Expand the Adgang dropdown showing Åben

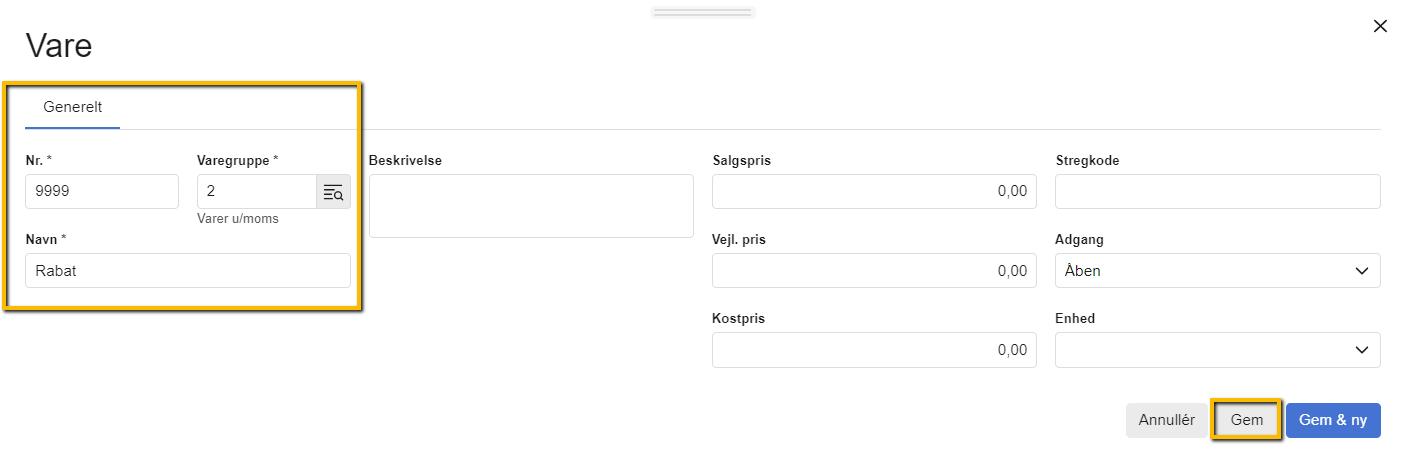pyautogui.click(x=1217, y=270)
